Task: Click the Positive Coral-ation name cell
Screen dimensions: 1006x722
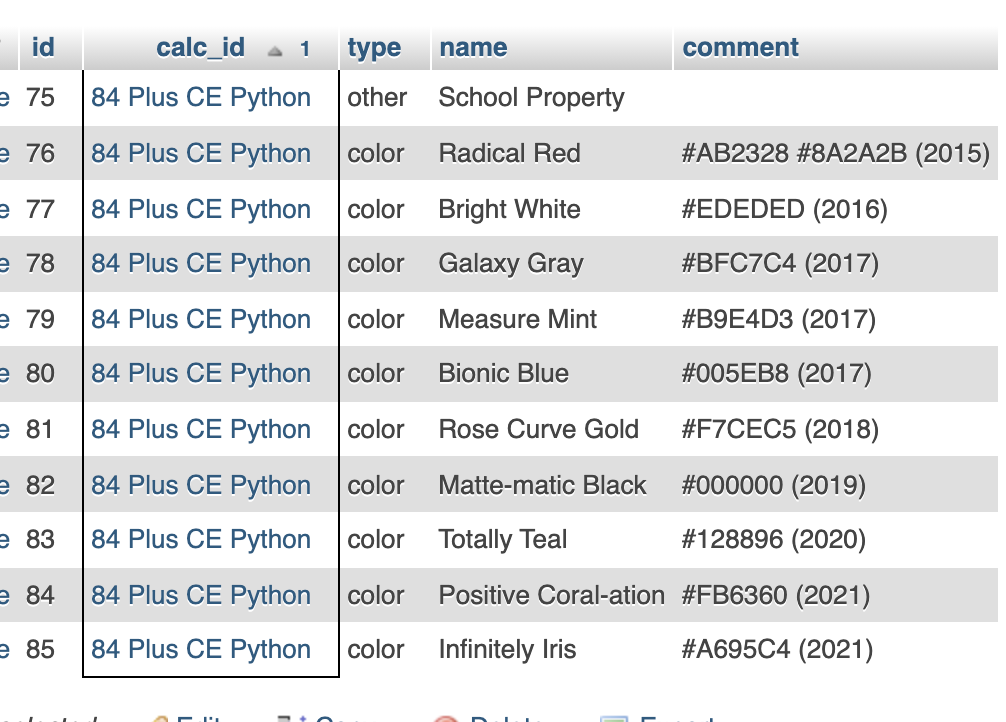Action: tap(551, 596)
